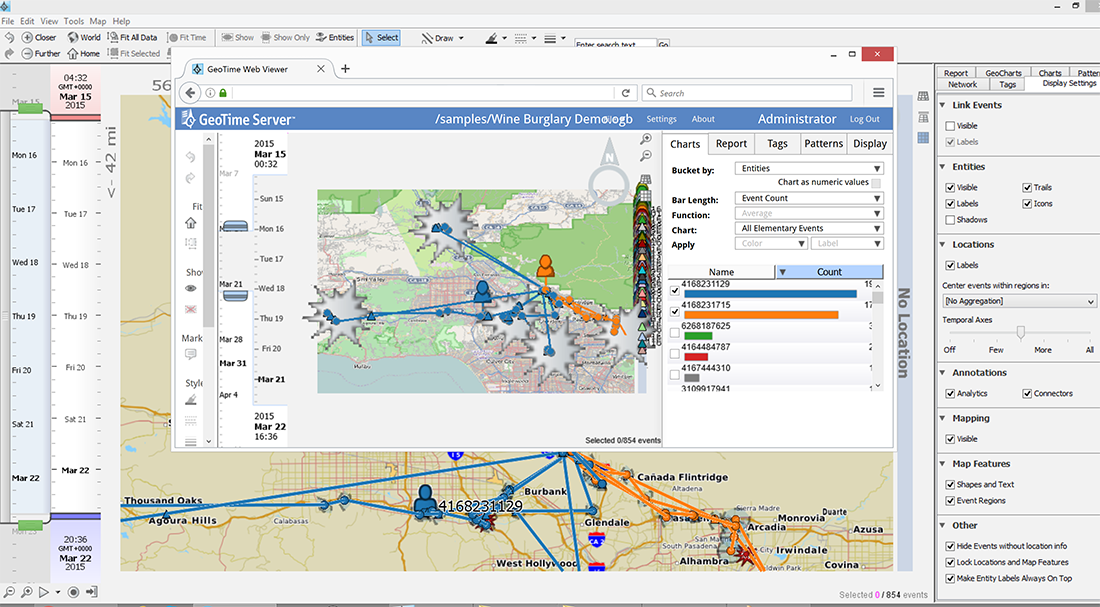Click the timeline zoom-out magnifier at bottom left
The height and width of the screenshot is (607, 1100).
click(10, 592)
